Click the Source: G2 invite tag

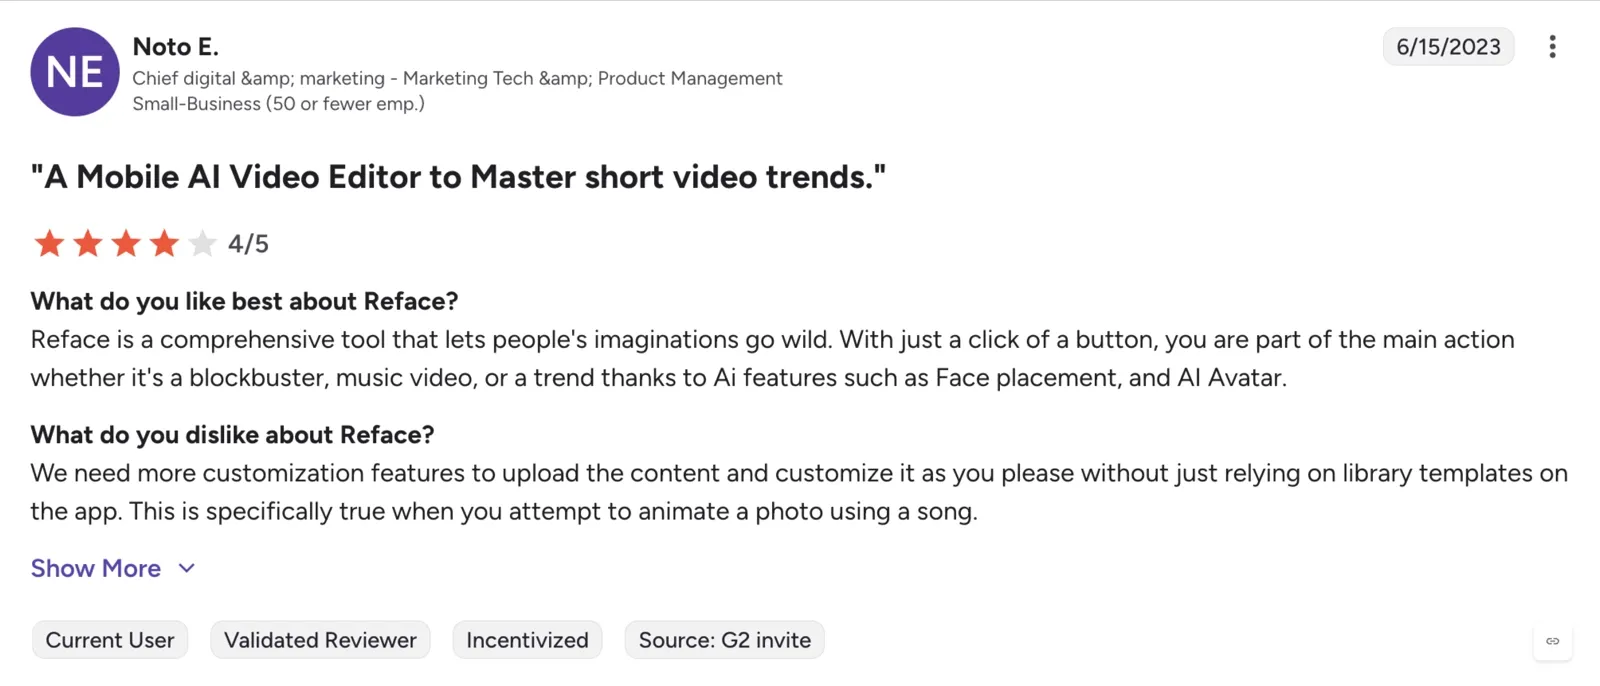725,640
